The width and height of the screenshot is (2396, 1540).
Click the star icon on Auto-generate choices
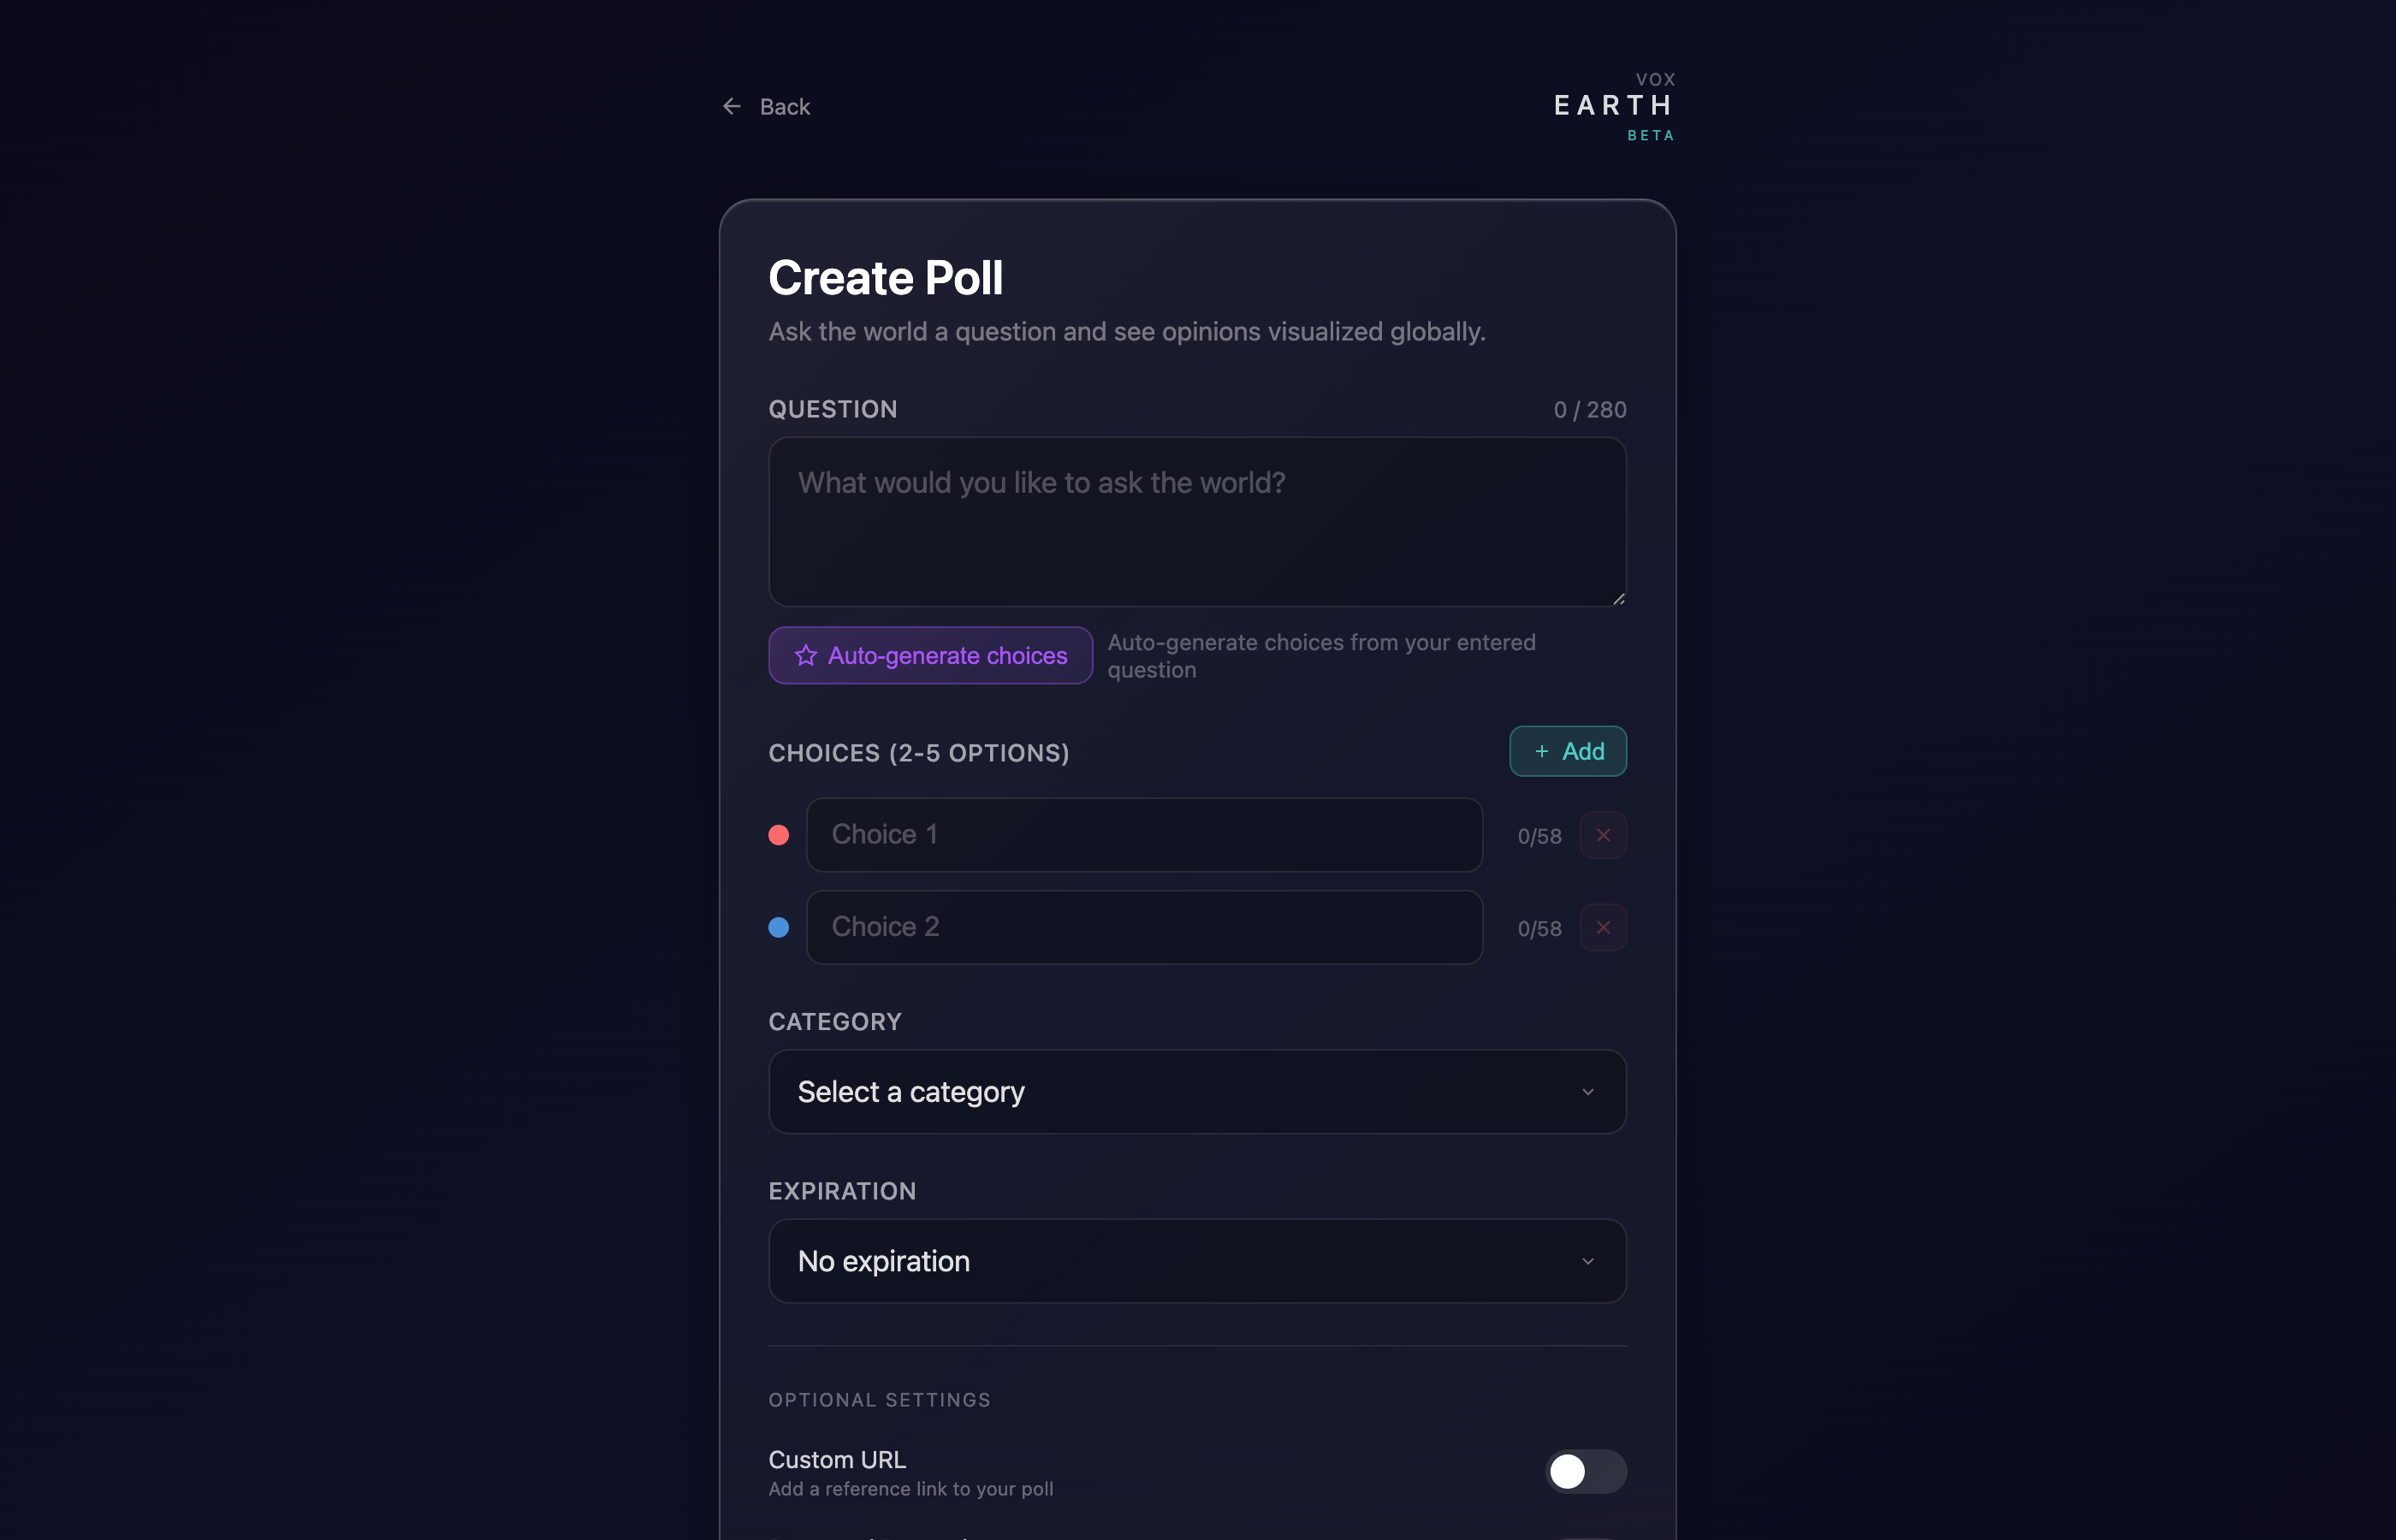(x=805, y=655)
